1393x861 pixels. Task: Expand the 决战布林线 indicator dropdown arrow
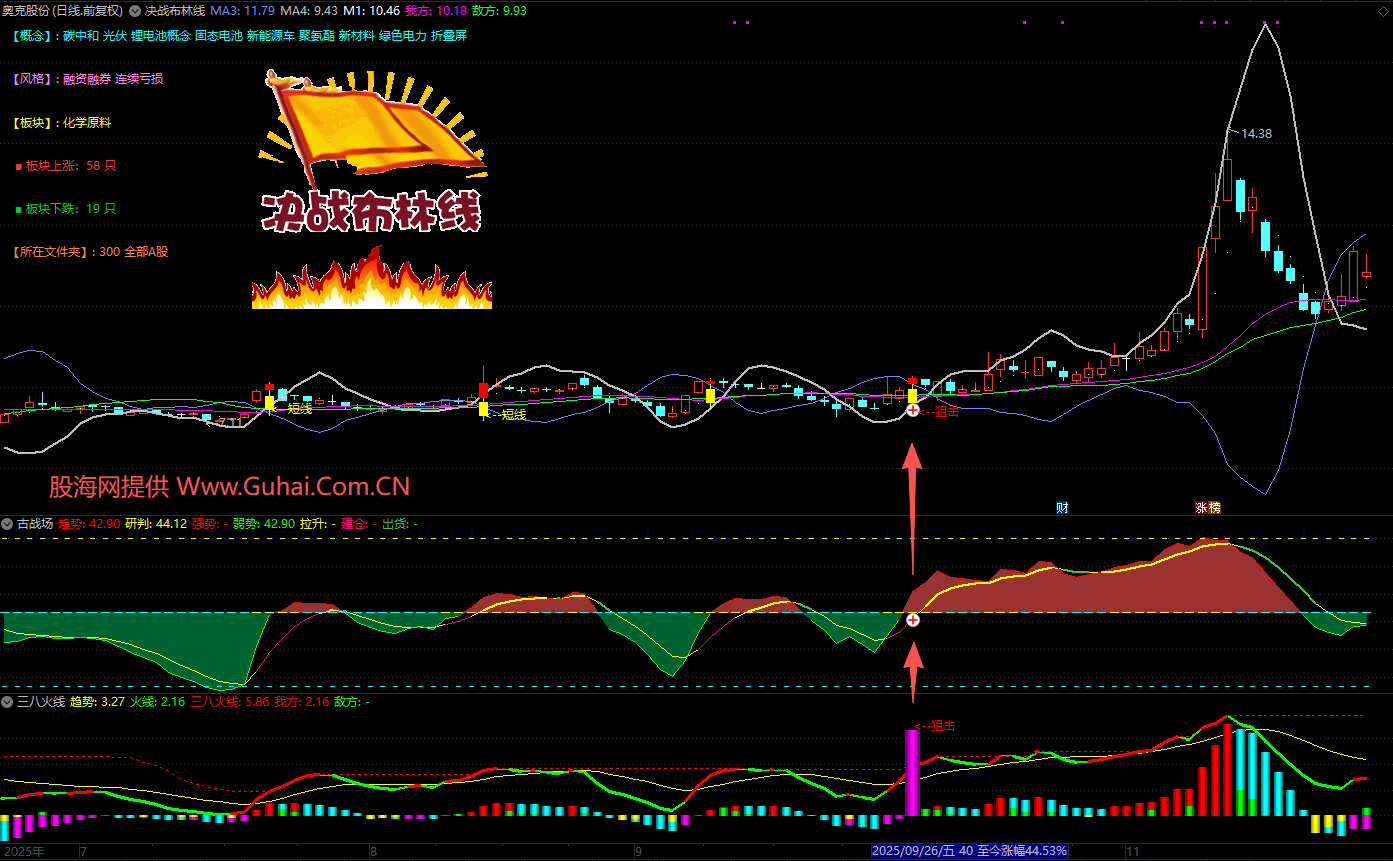point(135,11)
